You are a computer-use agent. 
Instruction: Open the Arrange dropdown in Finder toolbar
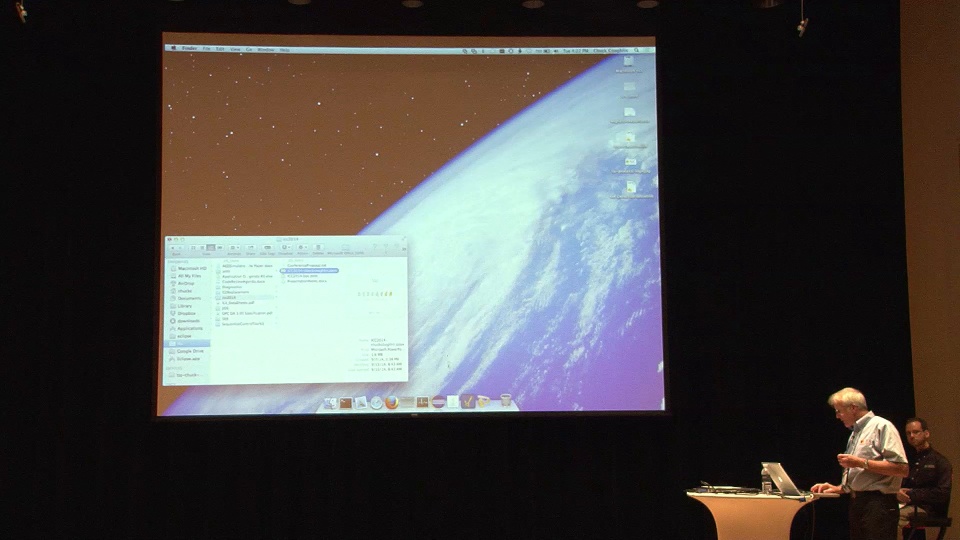click(234, 248)
